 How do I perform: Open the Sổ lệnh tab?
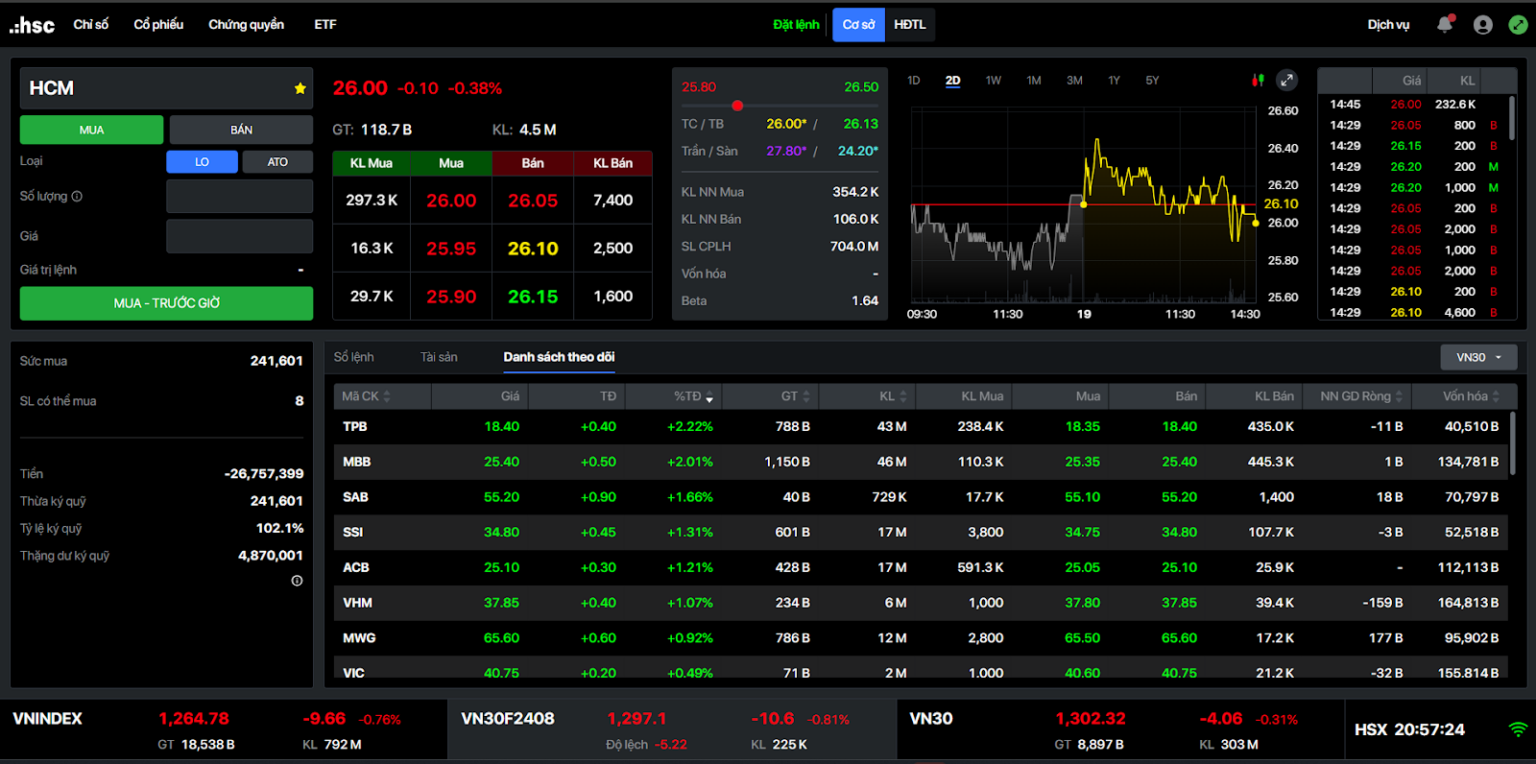(x=354, y=357)
